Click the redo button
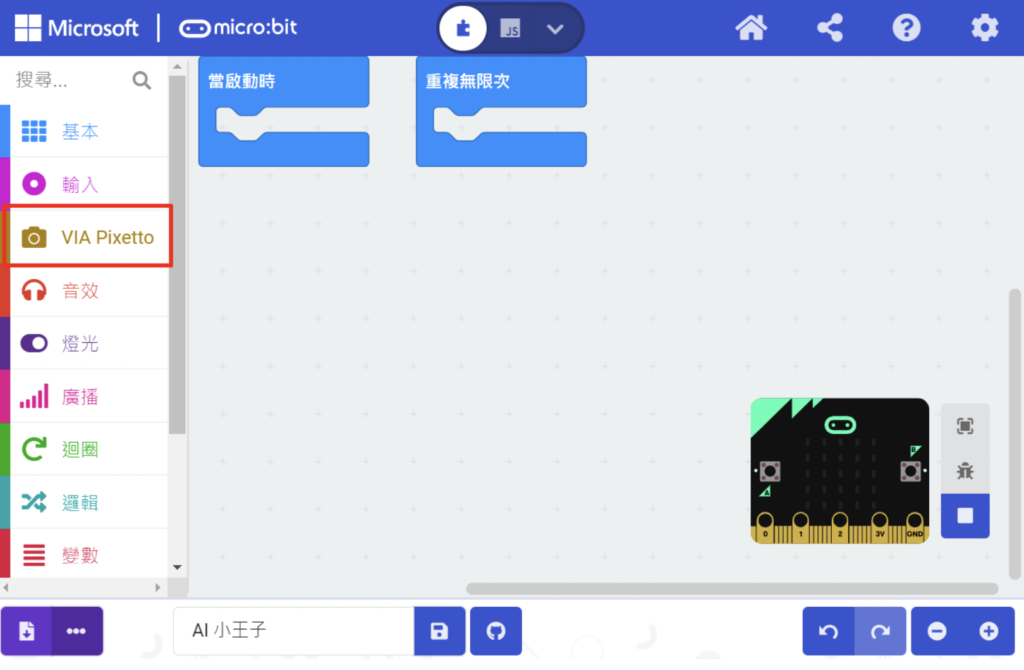 [x=879, y=631]
